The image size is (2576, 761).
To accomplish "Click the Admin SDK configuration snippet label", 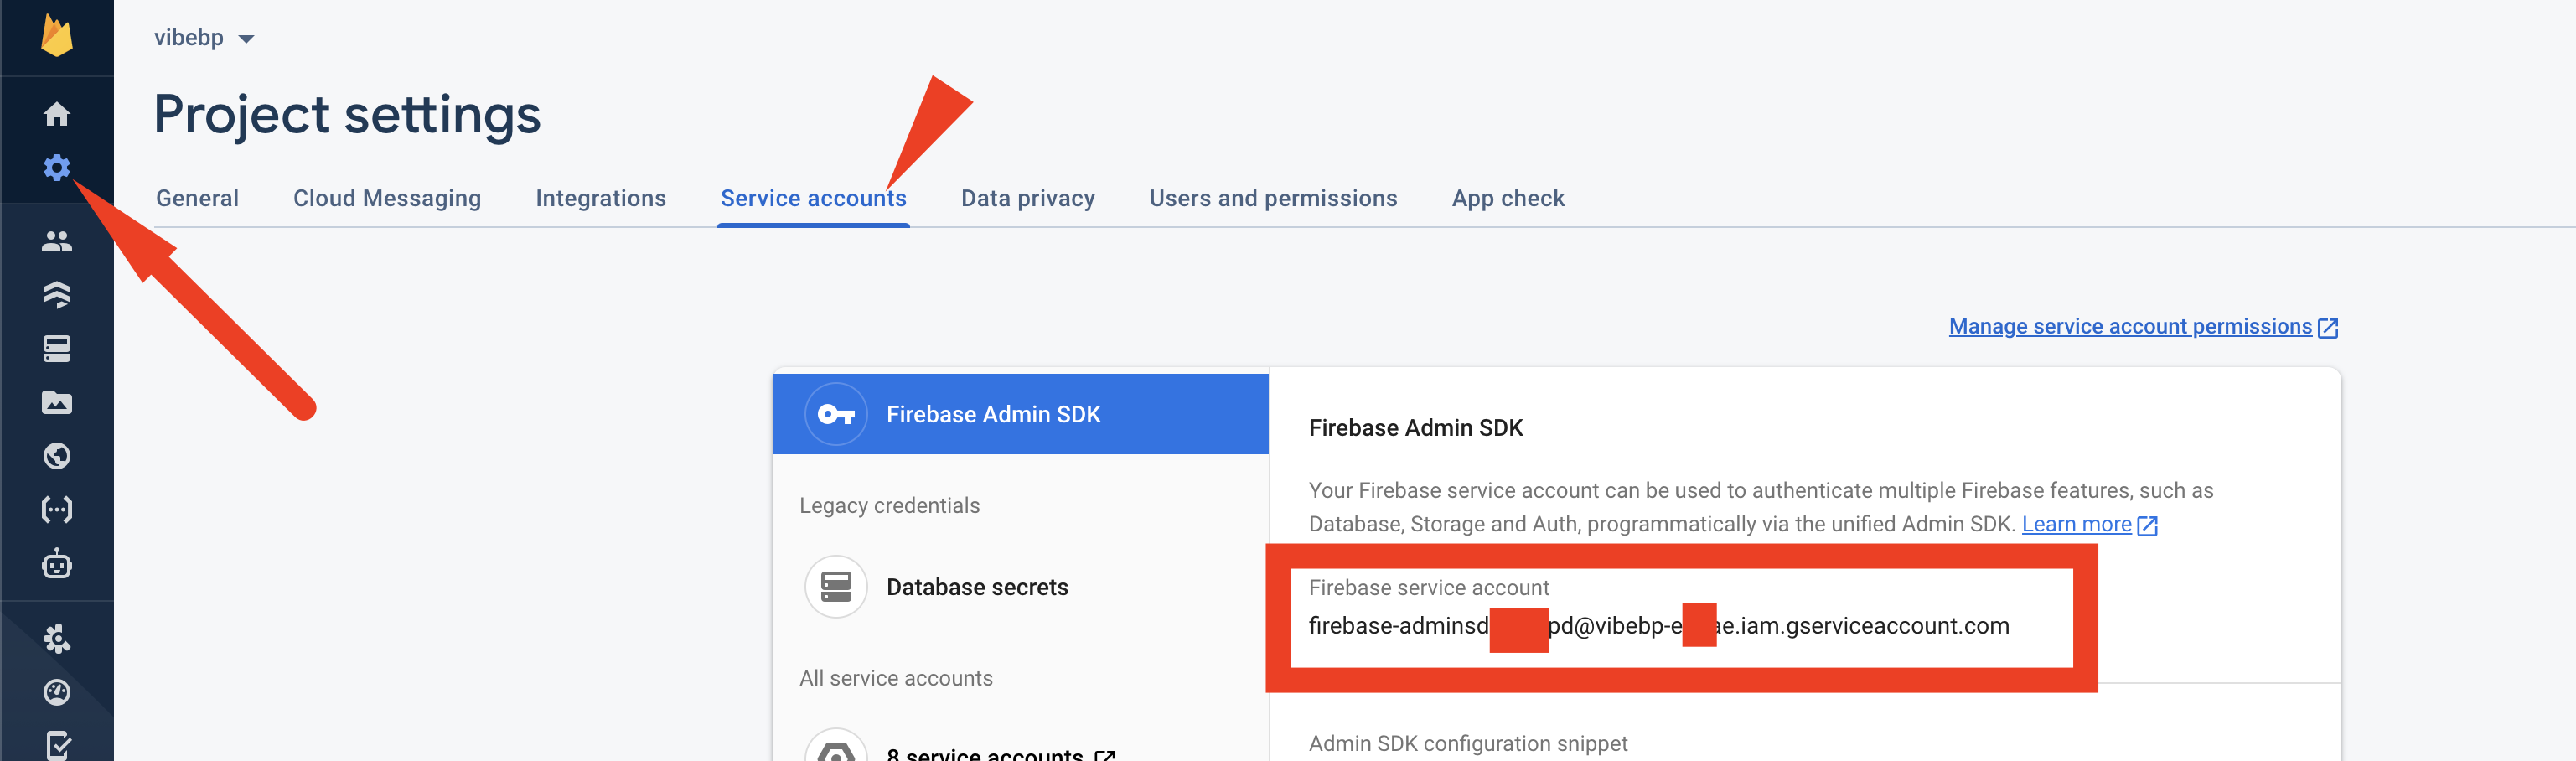I will point(1468,744).
